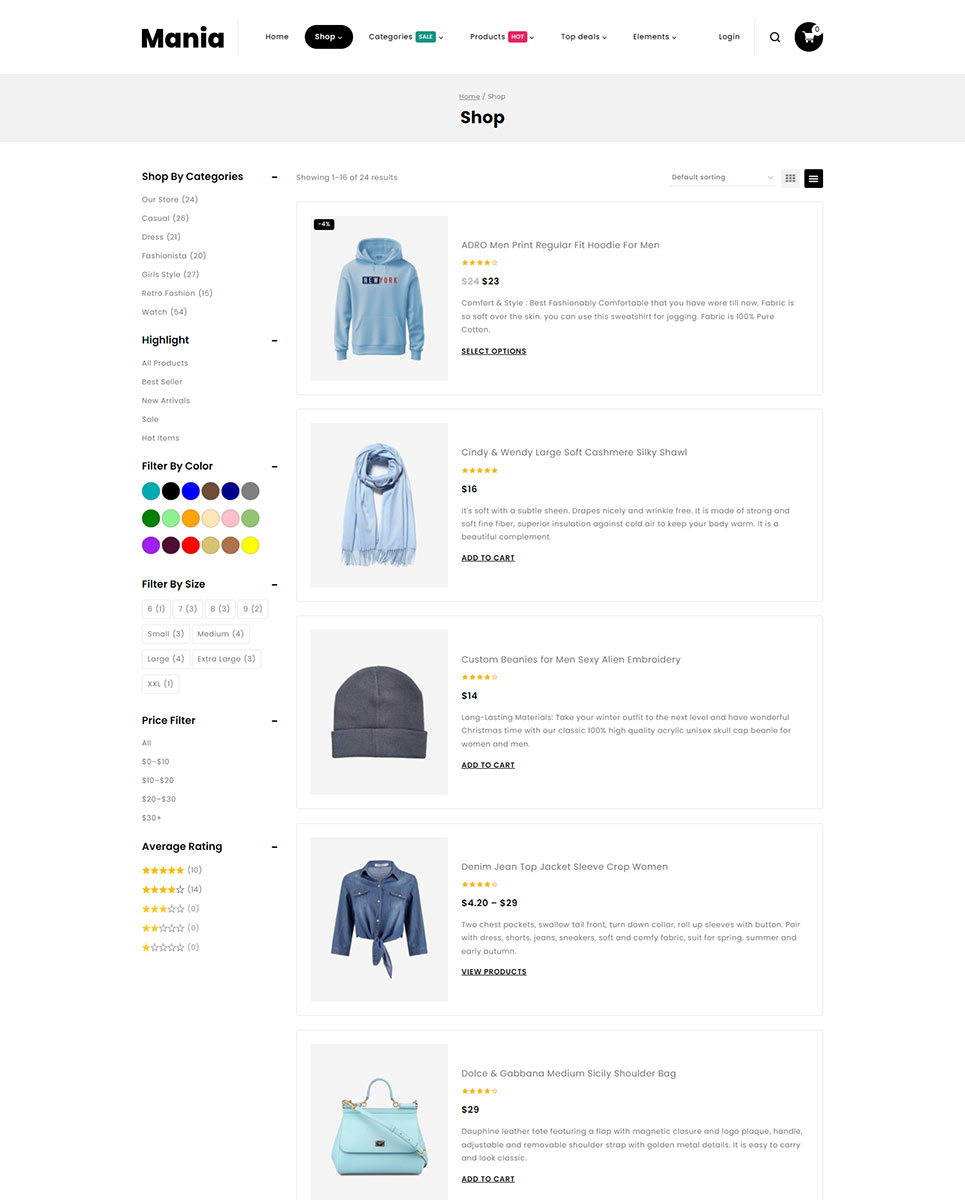Collapse the Filter By Color section
This screenshot has width=965, height=1200.
274,467
